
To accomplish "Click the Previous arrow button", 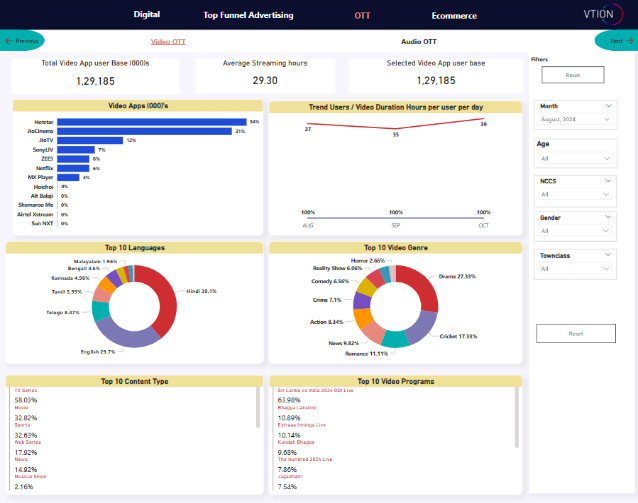I will [x=24, y=41].
